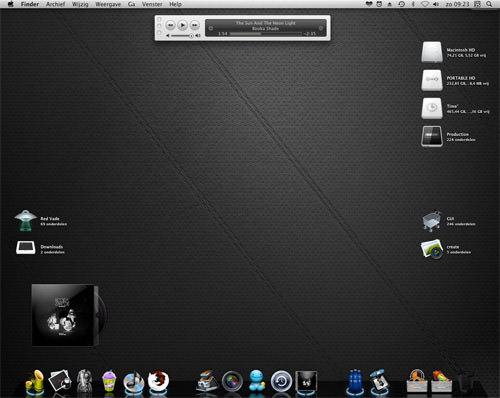
Task: Adjust the mini player volume slider
Action: [182, 36]
